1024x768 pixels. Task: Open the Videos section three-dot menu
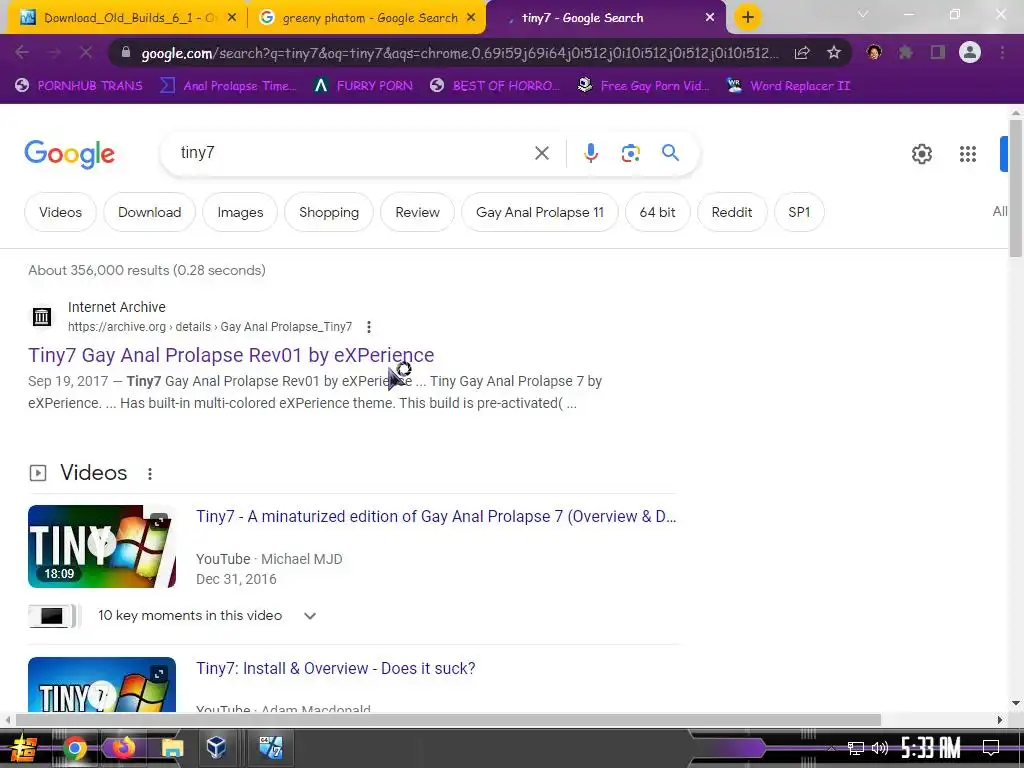point(150,474)
